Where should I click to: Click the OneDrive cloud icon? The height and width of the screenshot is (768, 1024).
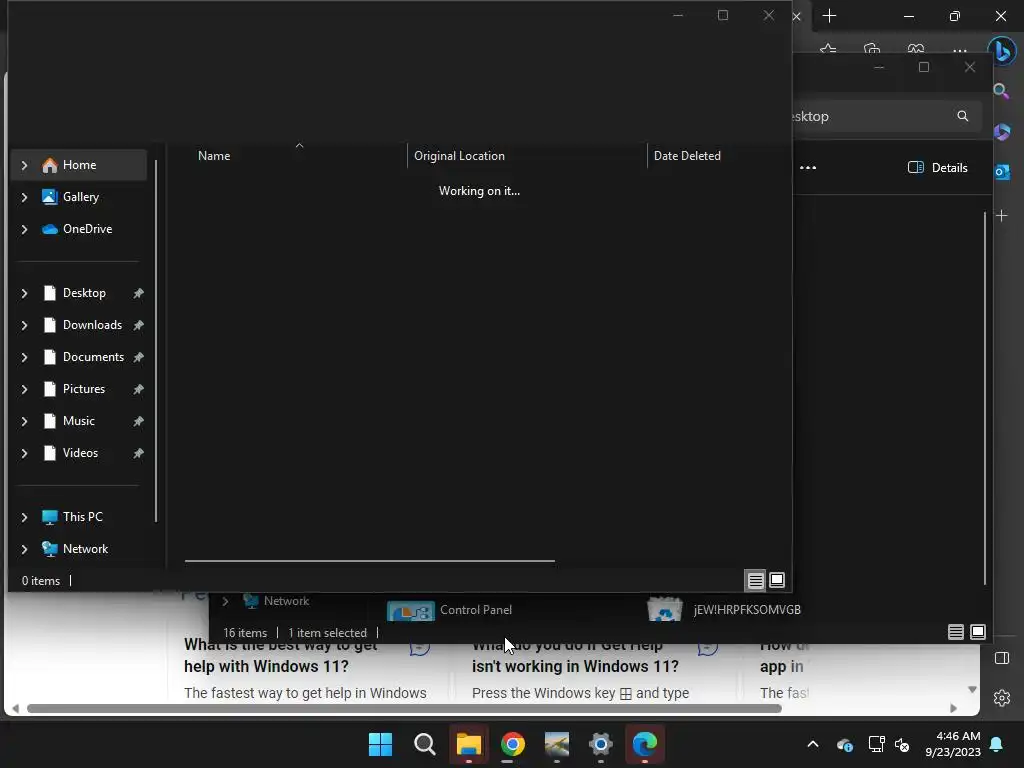click(x=50, y=229)
